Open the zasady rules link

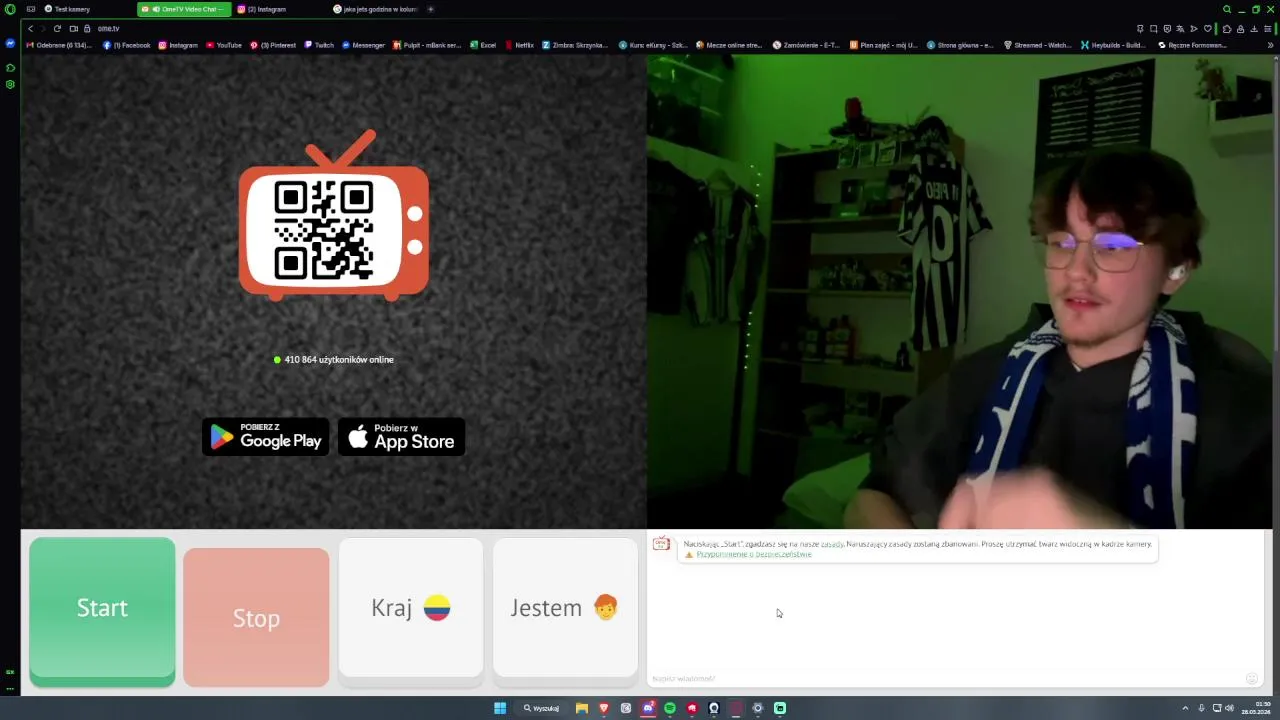coord(832,544)
